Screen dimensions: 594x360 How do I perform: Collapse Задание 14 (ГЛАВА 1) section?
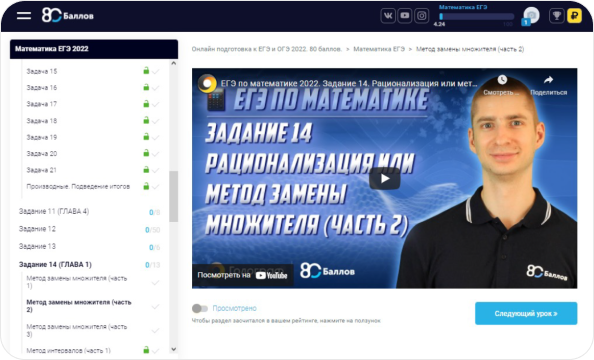[x=55, y=265]
